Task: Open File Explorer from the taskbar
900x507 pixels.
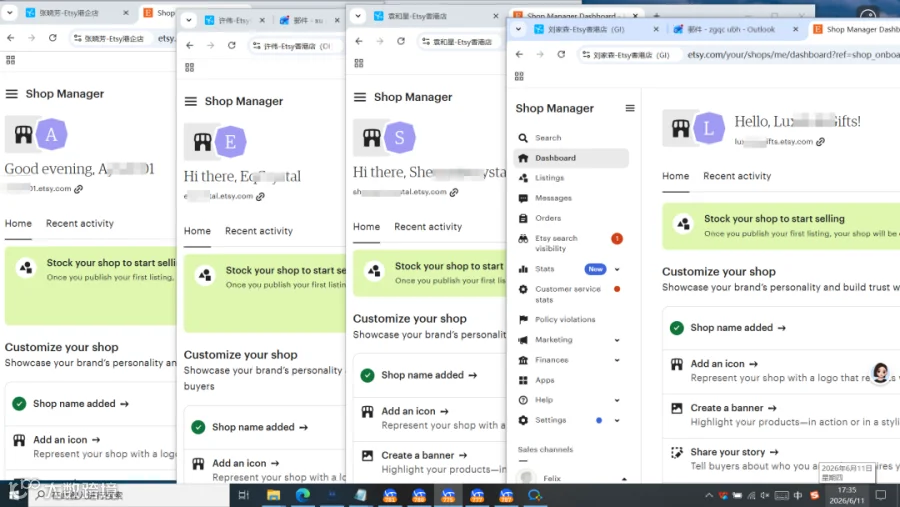Action: tap(273, 495)
